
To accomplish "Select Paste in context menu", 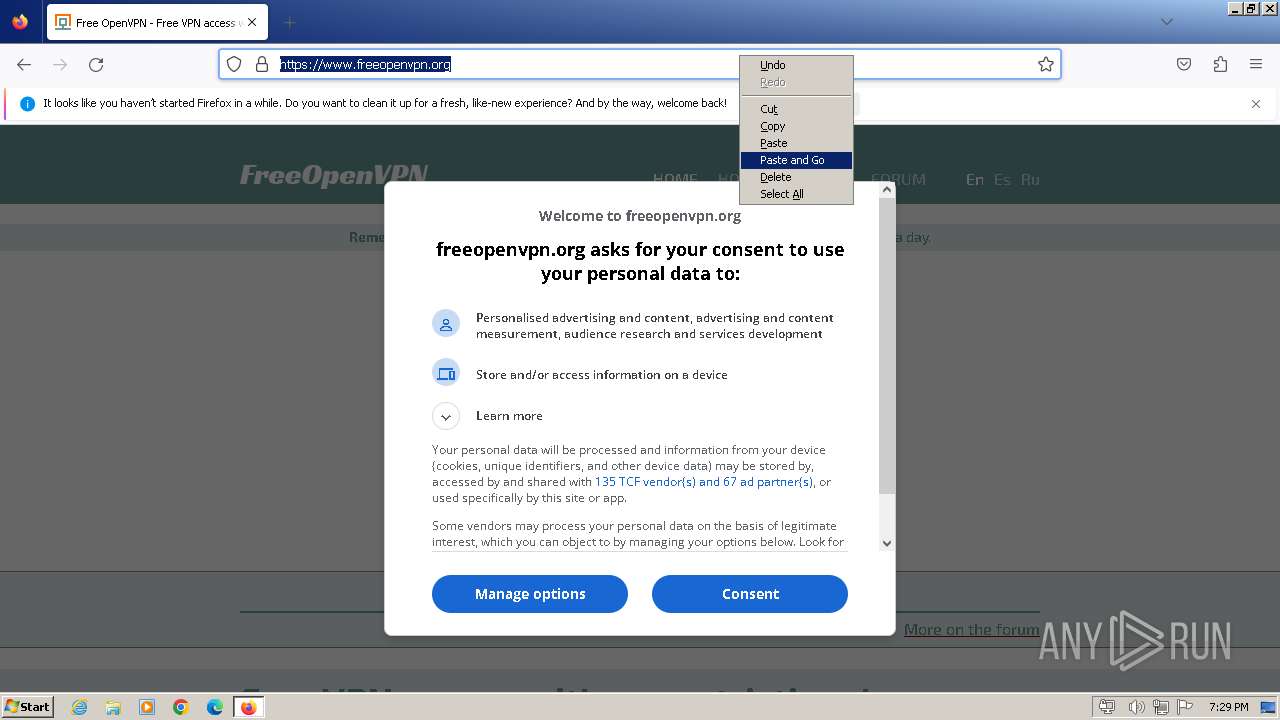I will (x=796, y=143).
